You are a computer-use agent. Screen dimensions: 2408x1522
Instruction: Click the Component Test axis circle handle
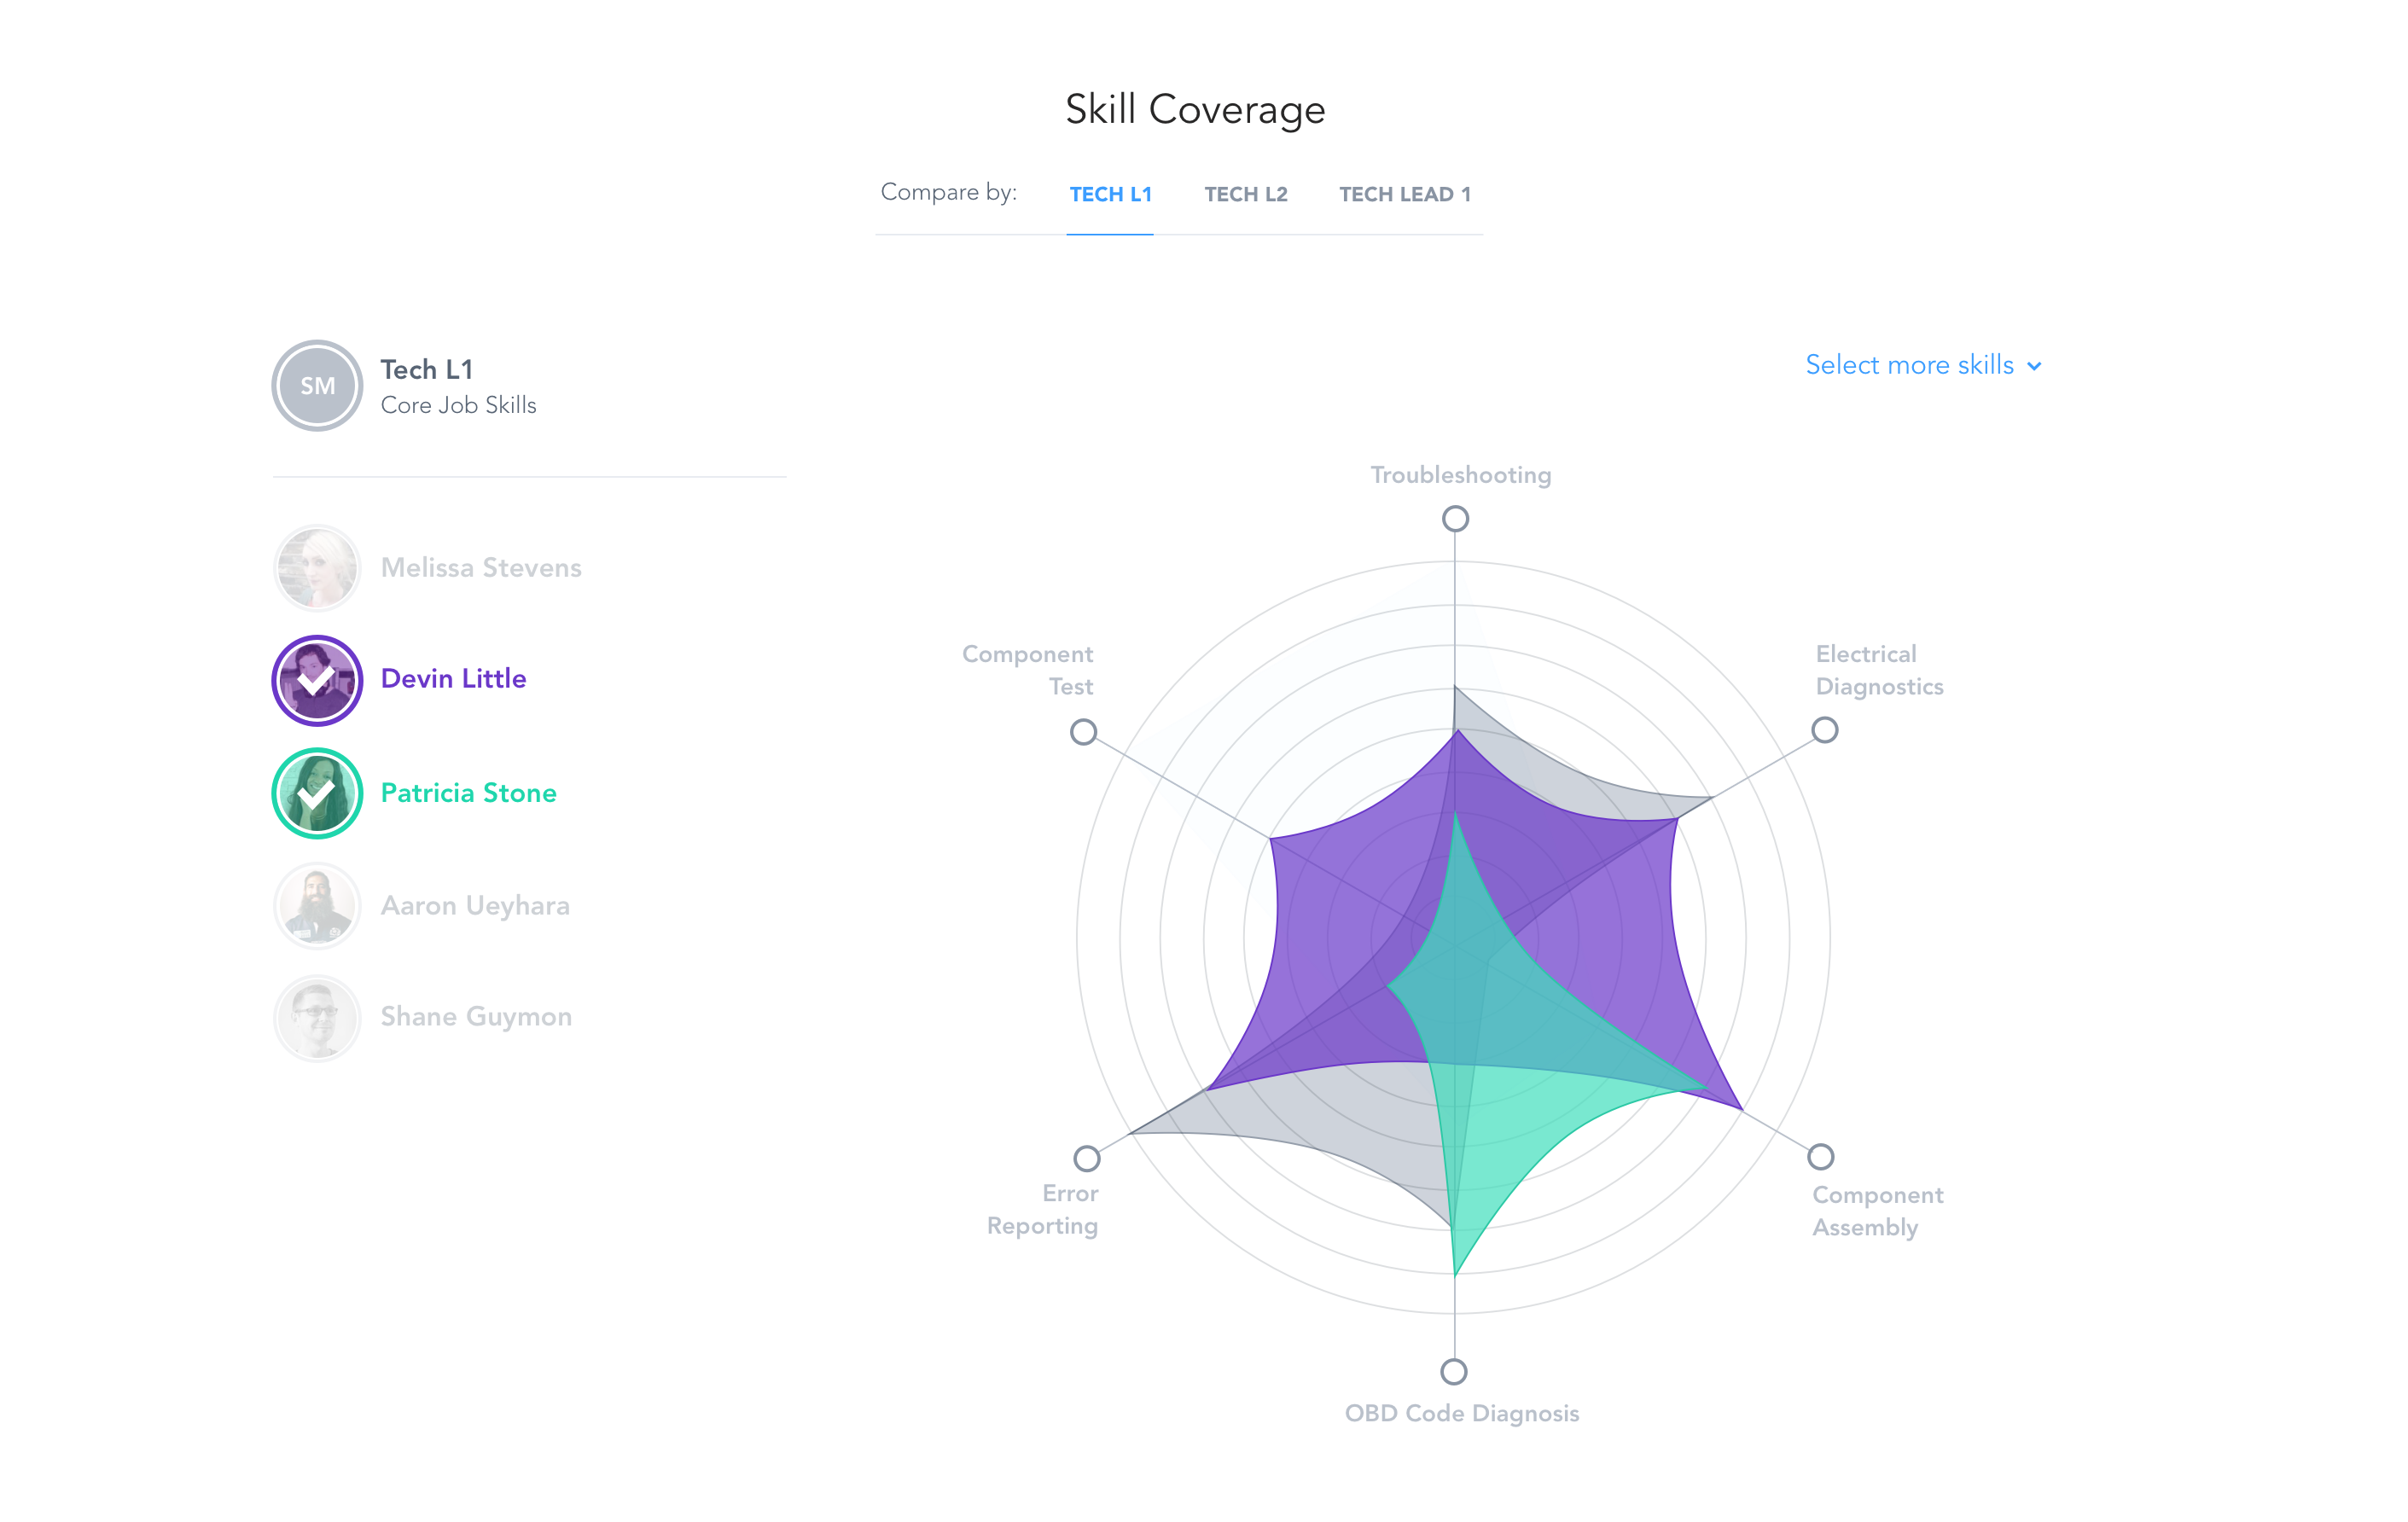1083,732
